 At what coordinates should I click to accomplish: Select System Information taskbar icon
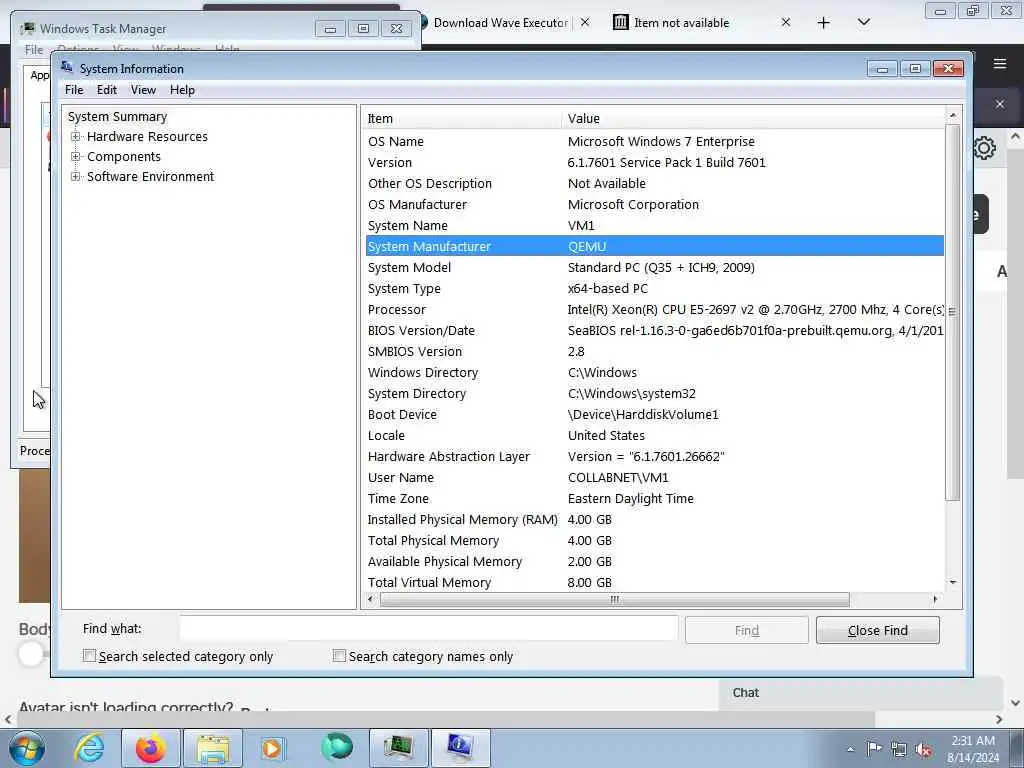(460, 748)
